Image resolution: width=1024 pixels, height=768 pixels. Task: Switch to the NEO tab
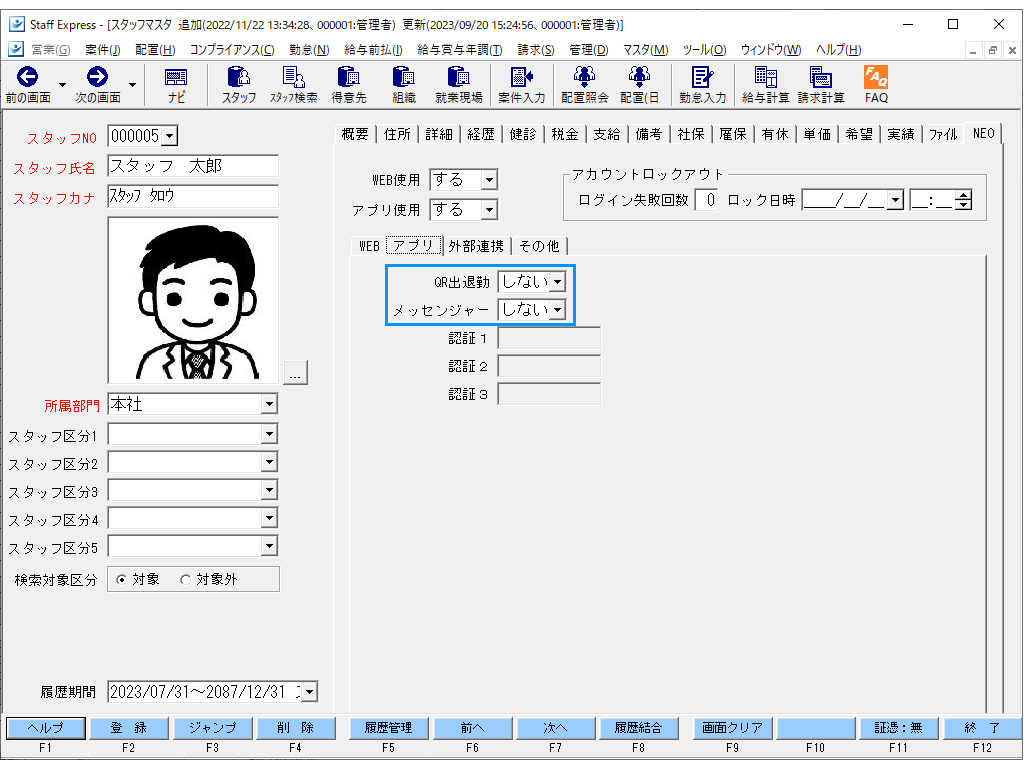click(x=983, y=133)
